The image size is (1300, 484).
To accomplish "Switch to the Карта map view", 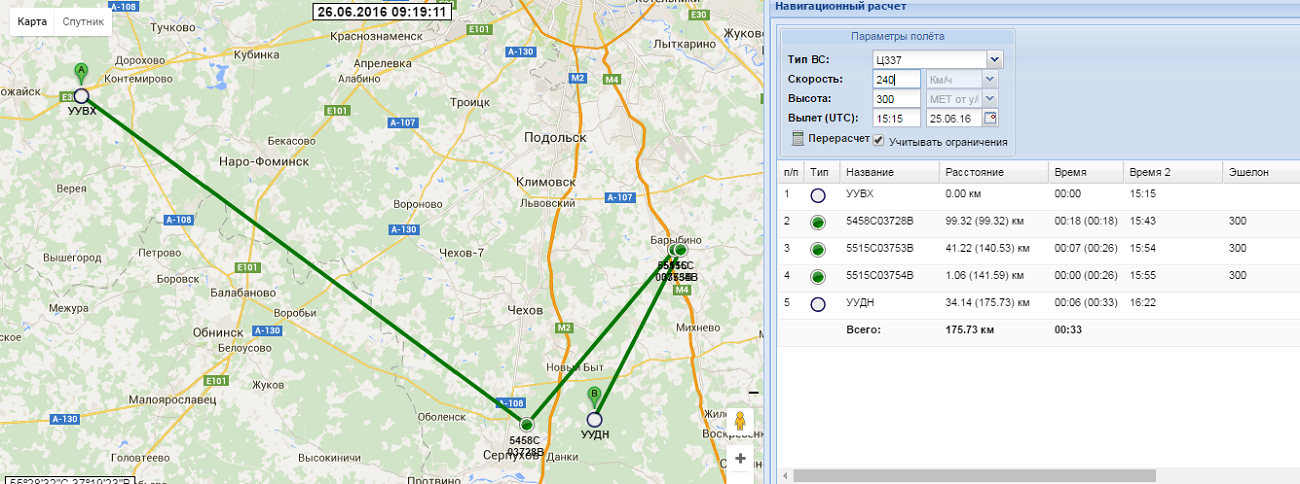I will (32, 21).
